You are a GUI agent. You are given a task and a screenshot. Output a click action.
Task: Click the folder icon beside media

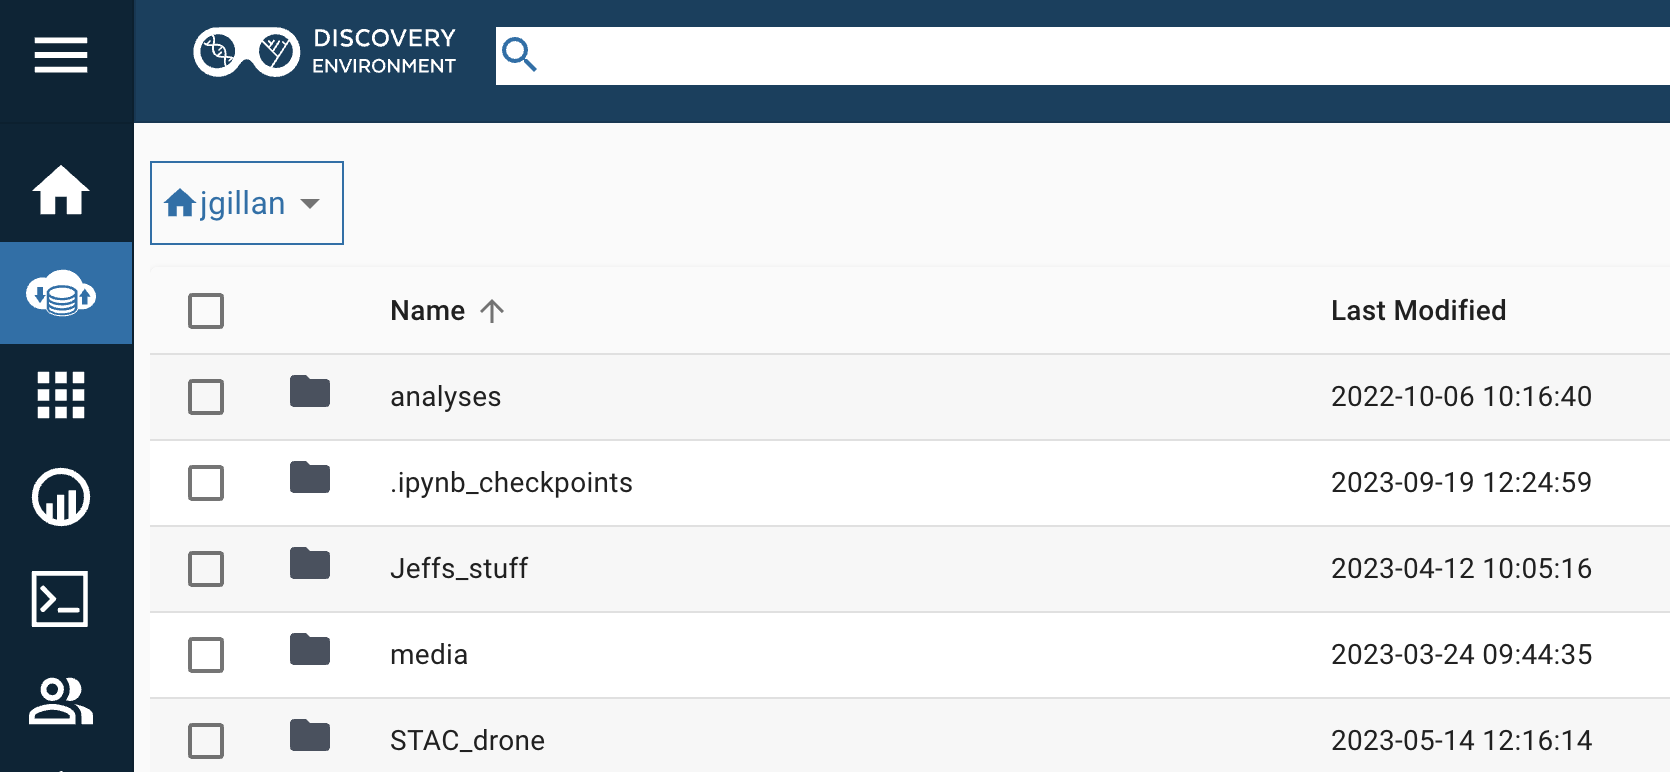point(310,650)
